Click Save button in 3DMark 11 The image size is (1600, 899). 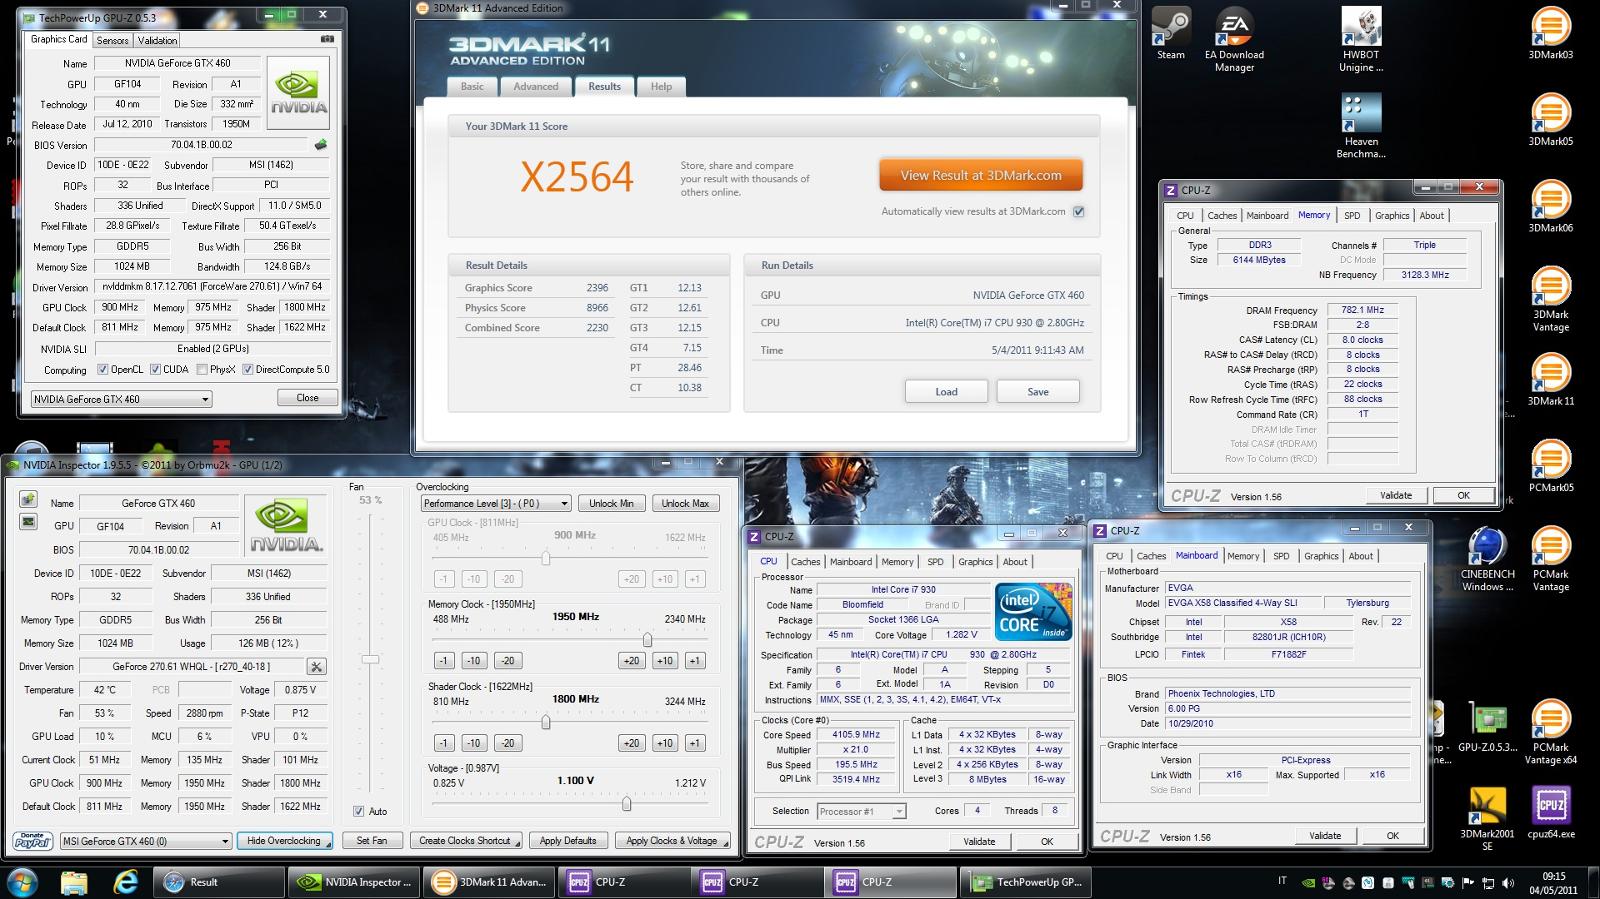point(1038,392)
